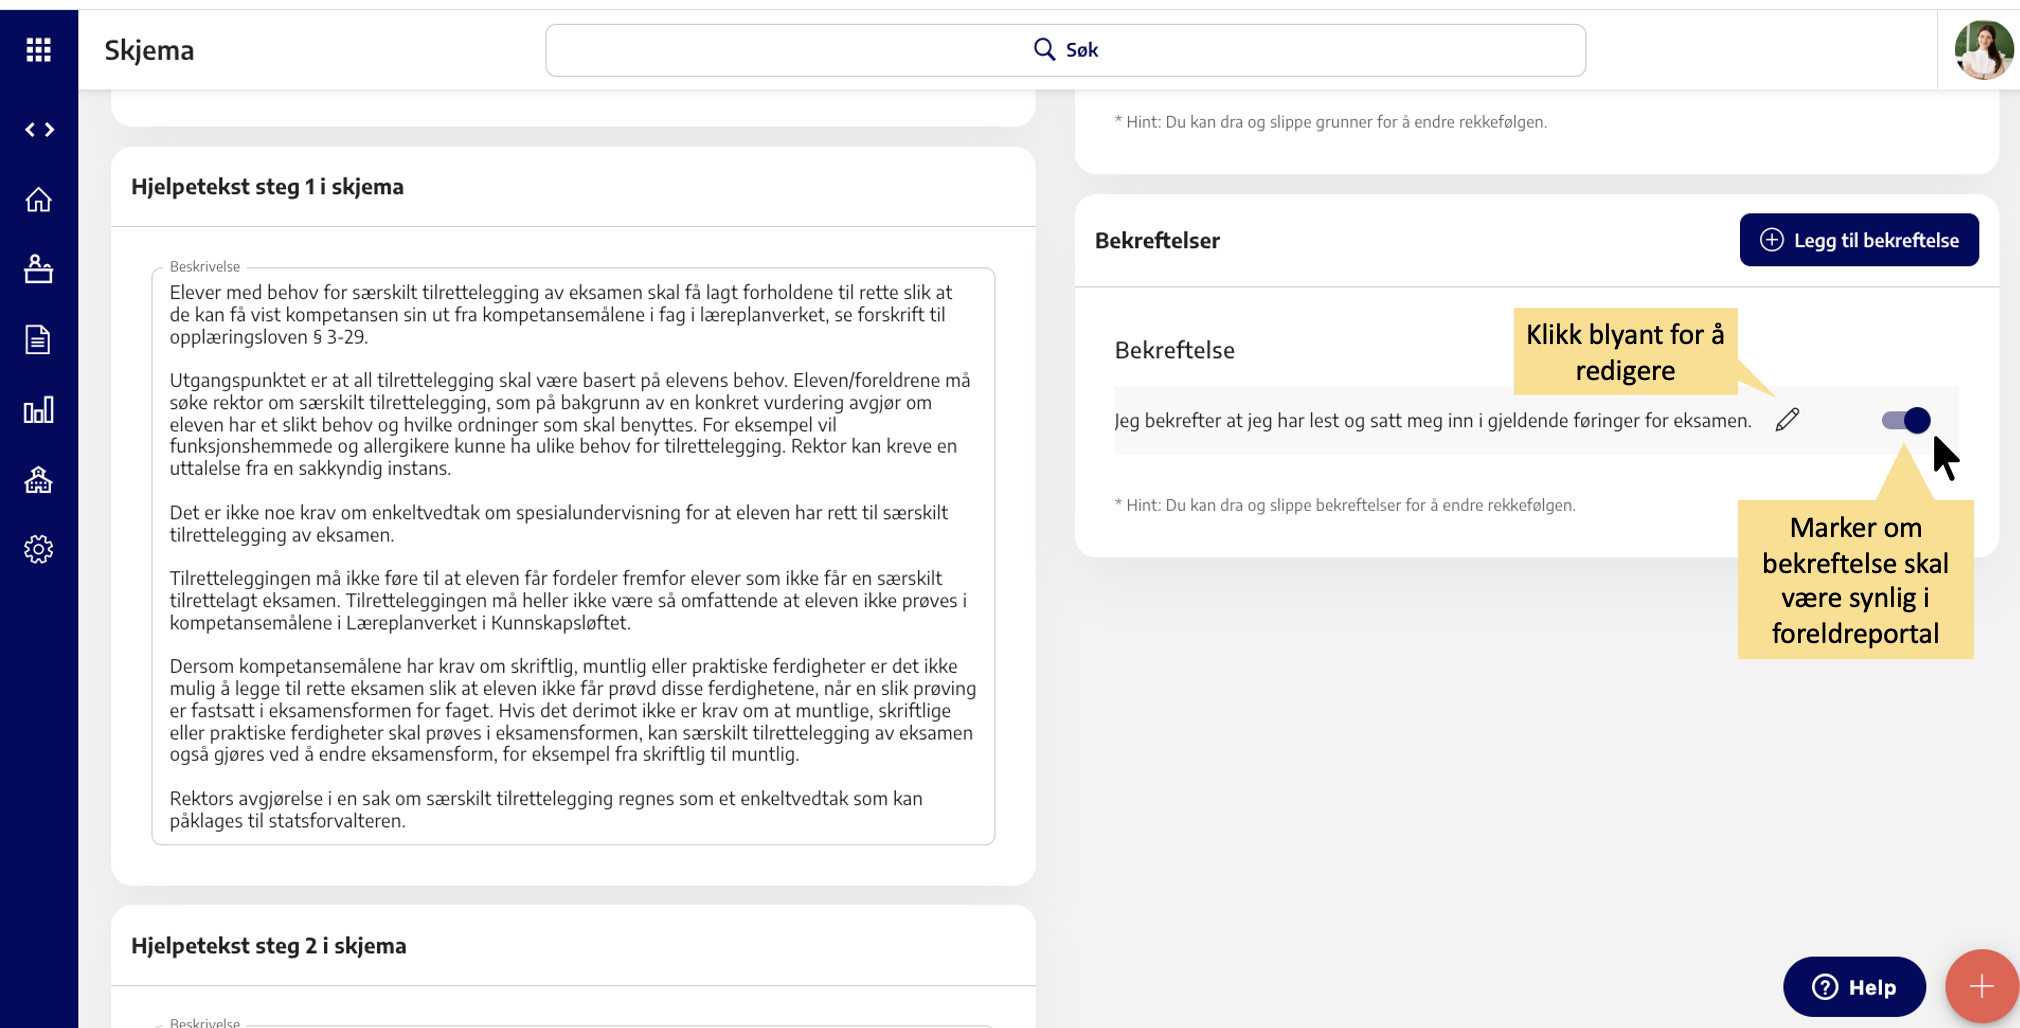2020x1028 pixels.
Task: Click the red plus floating button
Action: (x=1981, y=987)
